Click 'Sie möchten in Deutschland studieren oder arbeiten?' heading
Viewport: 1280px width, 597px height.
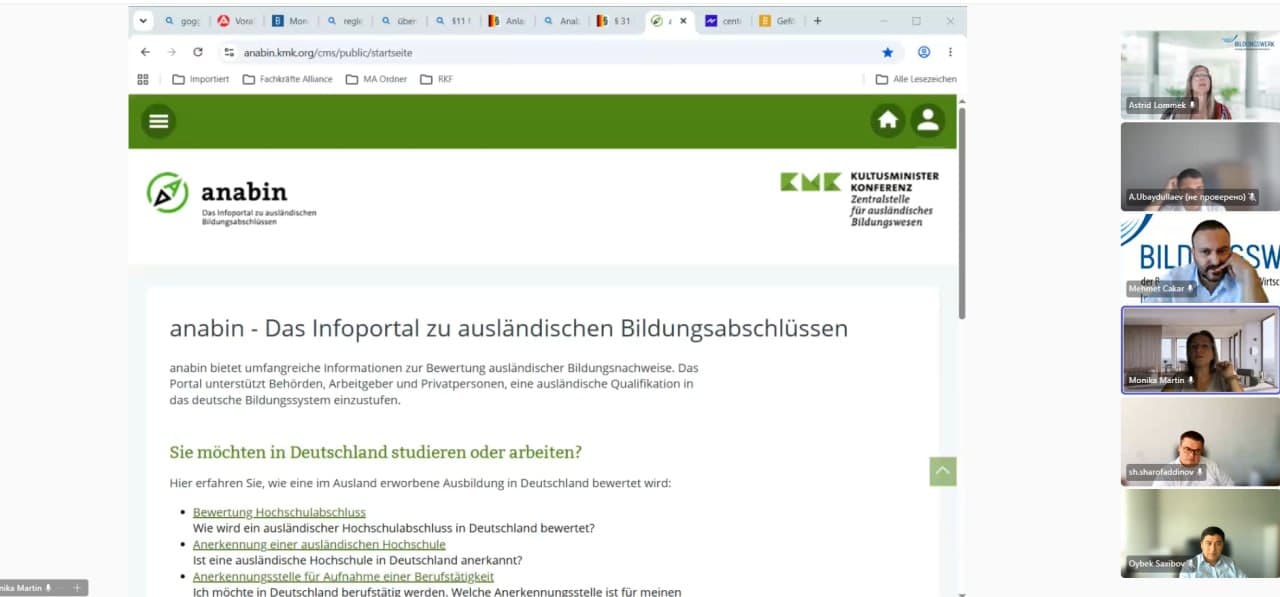375,452
